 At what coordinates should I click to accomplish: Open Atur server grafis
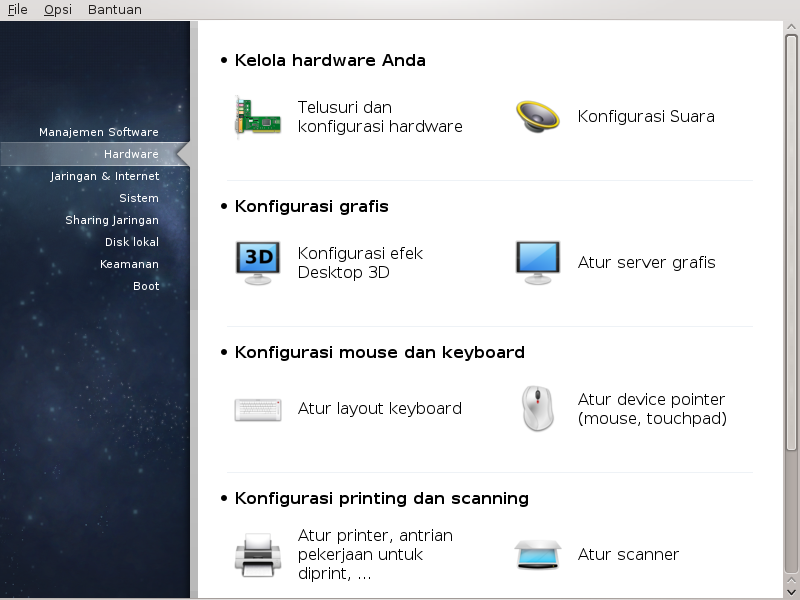(646, 262)
